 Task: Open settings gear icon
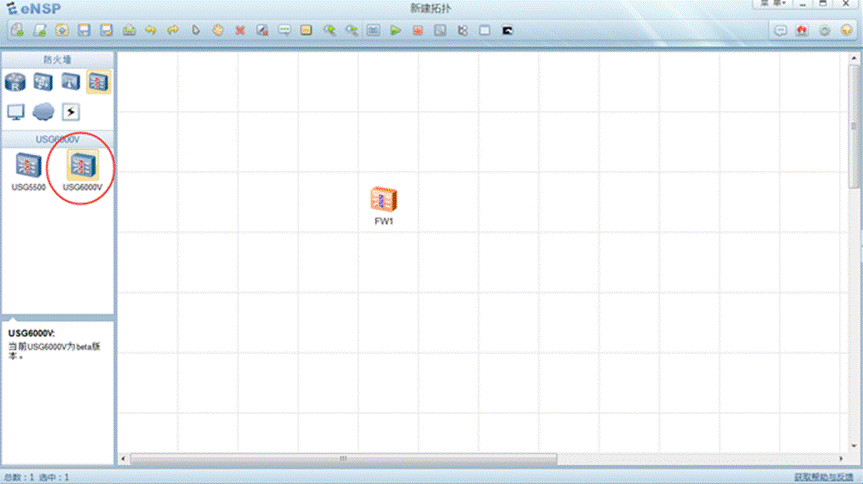tap(824, 30)
